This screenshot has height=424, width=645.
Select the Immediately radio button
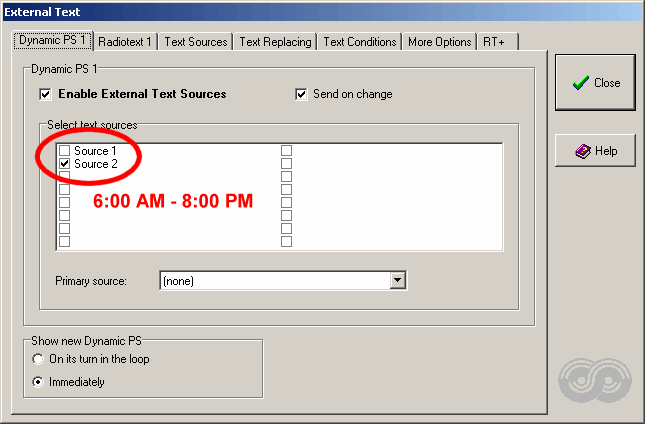point(38,382)
